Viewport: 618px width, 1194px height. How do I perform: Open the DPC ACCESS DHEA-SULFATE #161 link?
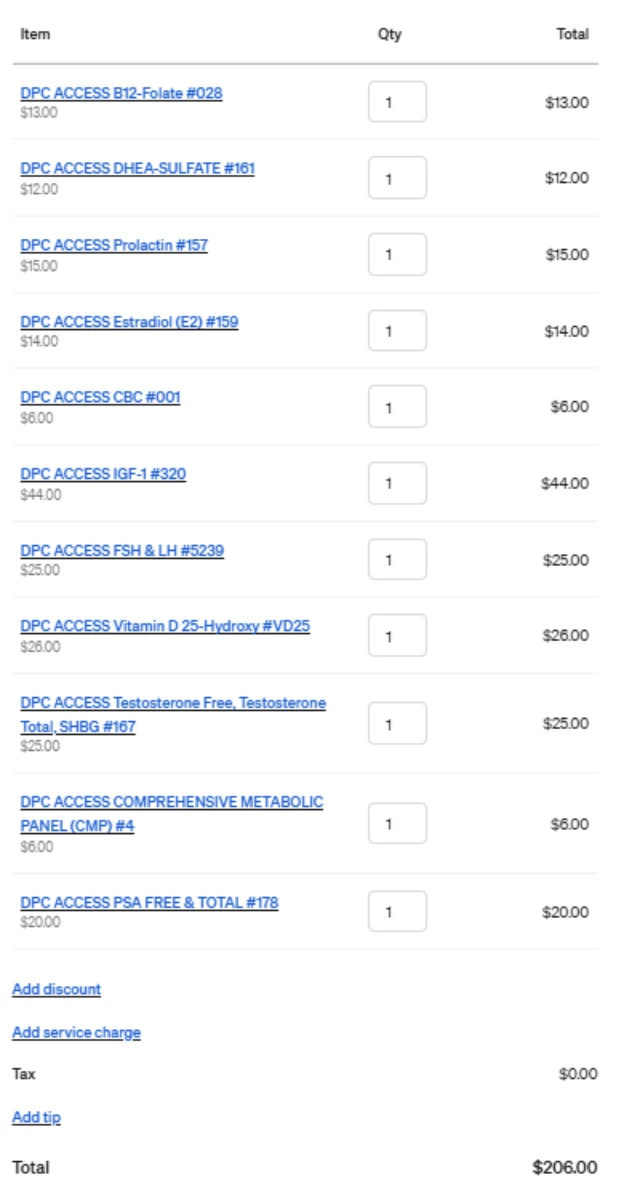click(x=137, y=168)
